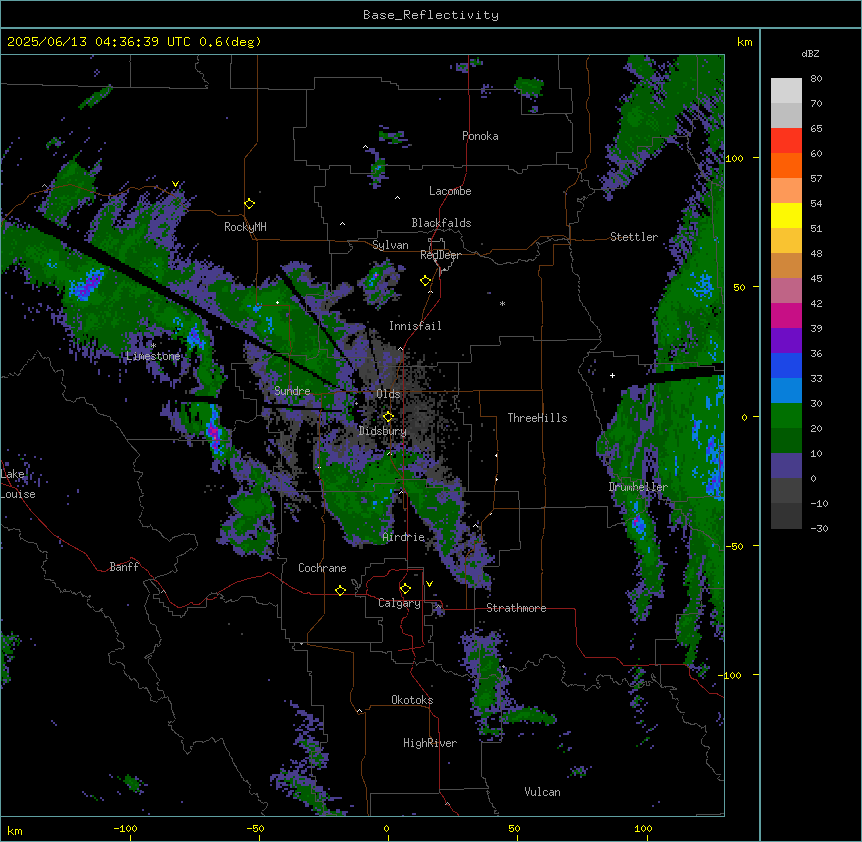
Task: Click the Banff city label
Action: (x=124, y=567)
